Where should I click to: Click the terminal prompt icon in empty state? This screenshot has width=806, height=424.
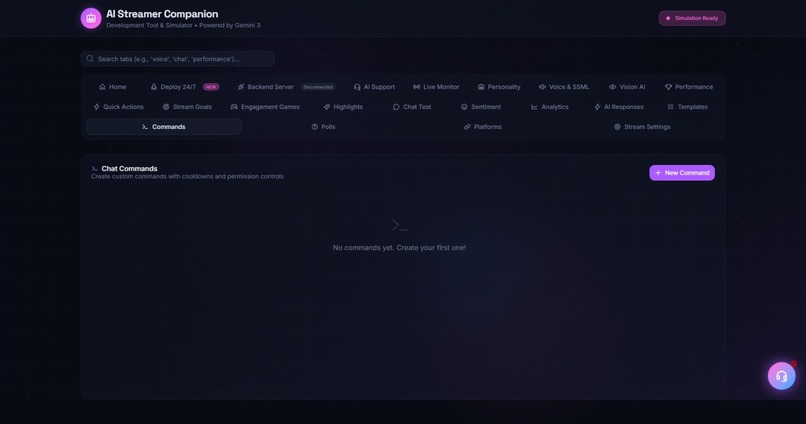point(399,225)
